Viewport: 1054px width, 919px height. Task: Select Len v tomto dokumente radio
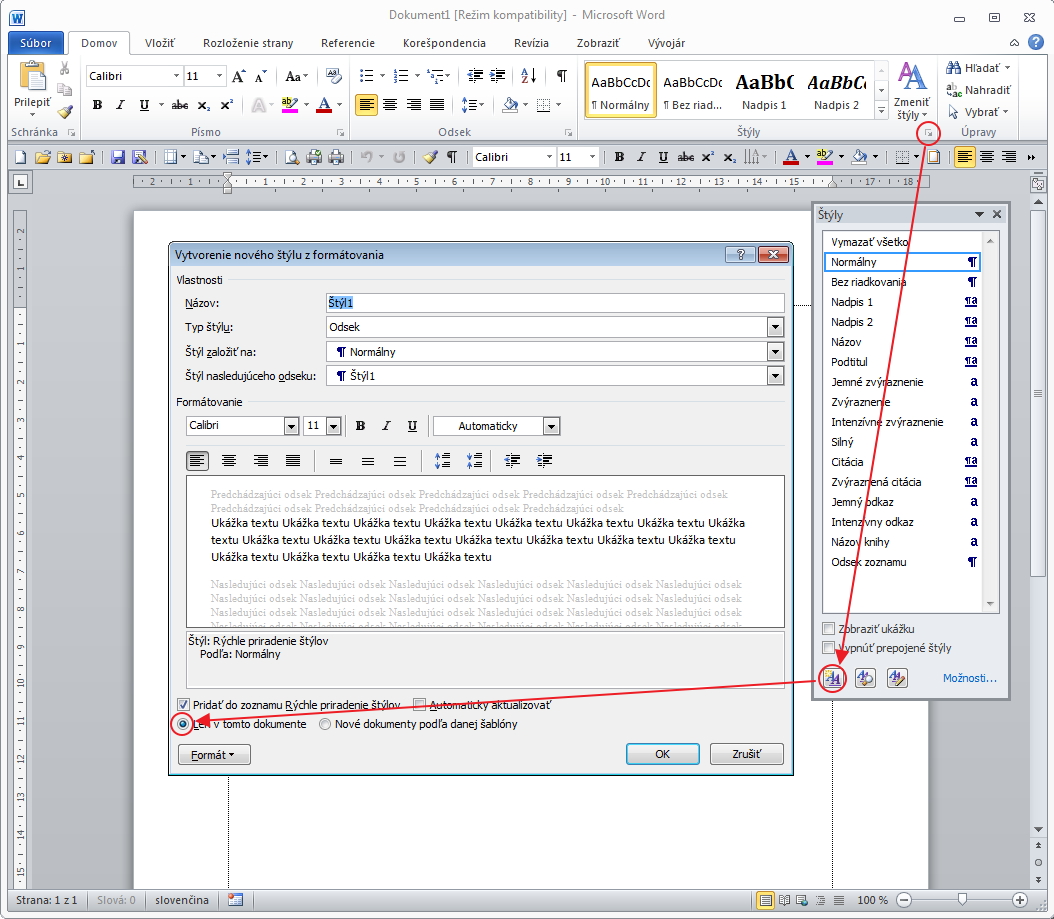click(x=183, y=724)
